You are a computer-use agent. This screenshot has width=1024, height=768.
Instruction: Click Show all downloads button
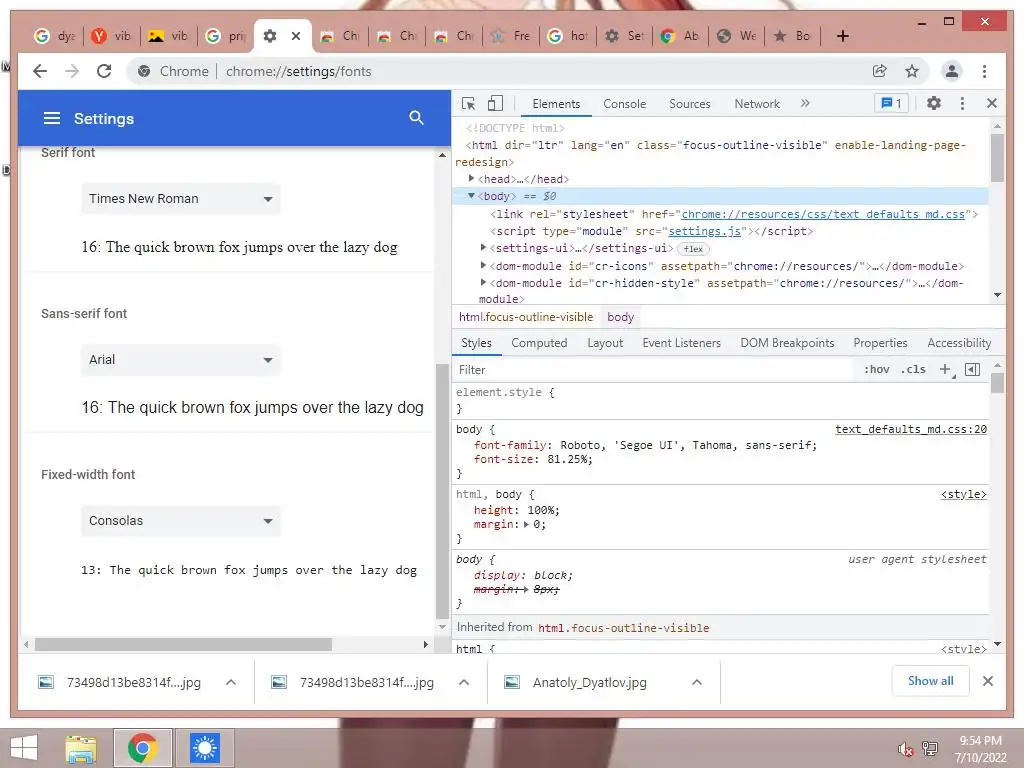(x=930, y=681)
